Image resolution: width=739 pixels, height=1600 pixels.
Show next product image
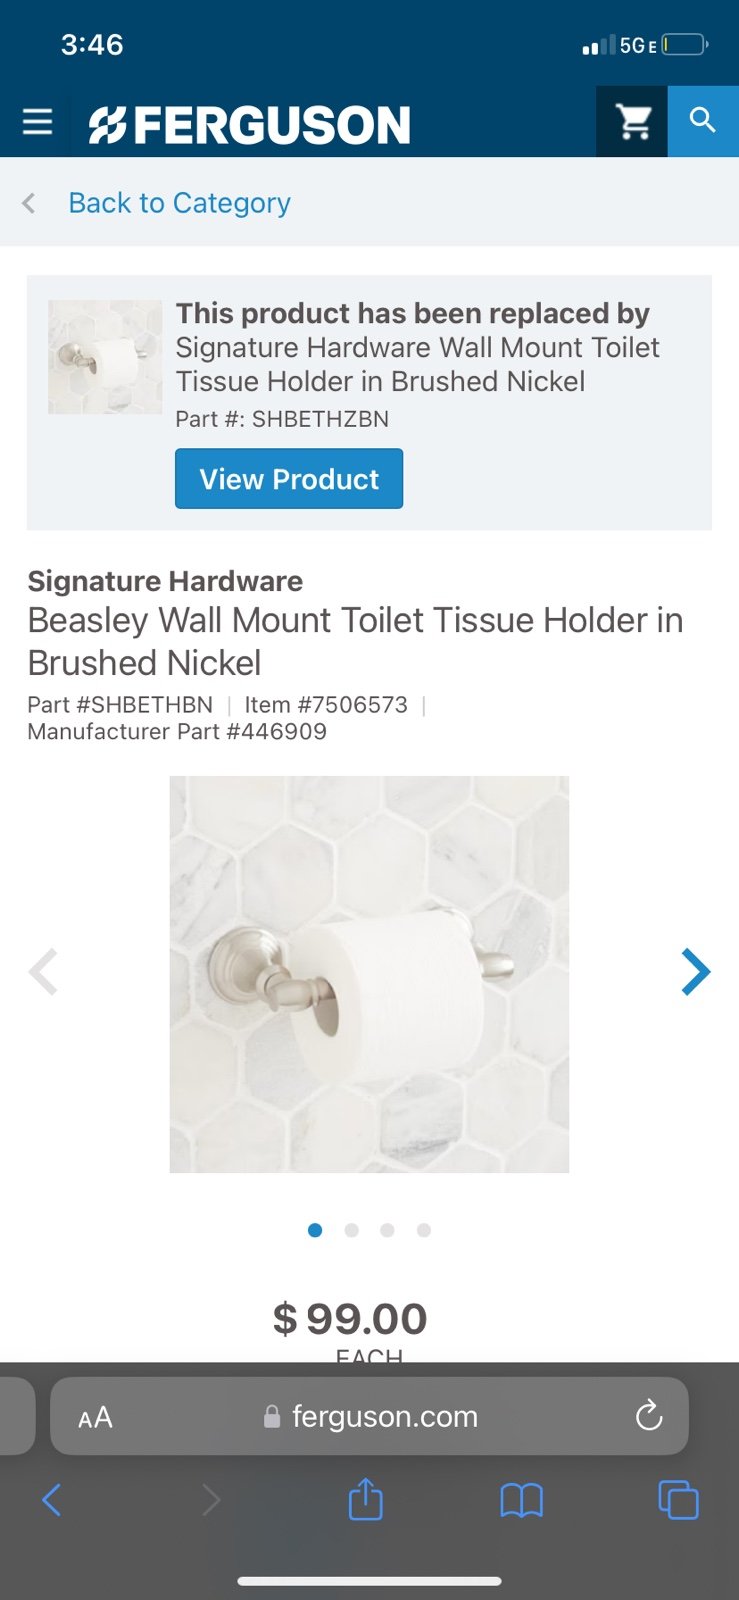coord(695,972)
